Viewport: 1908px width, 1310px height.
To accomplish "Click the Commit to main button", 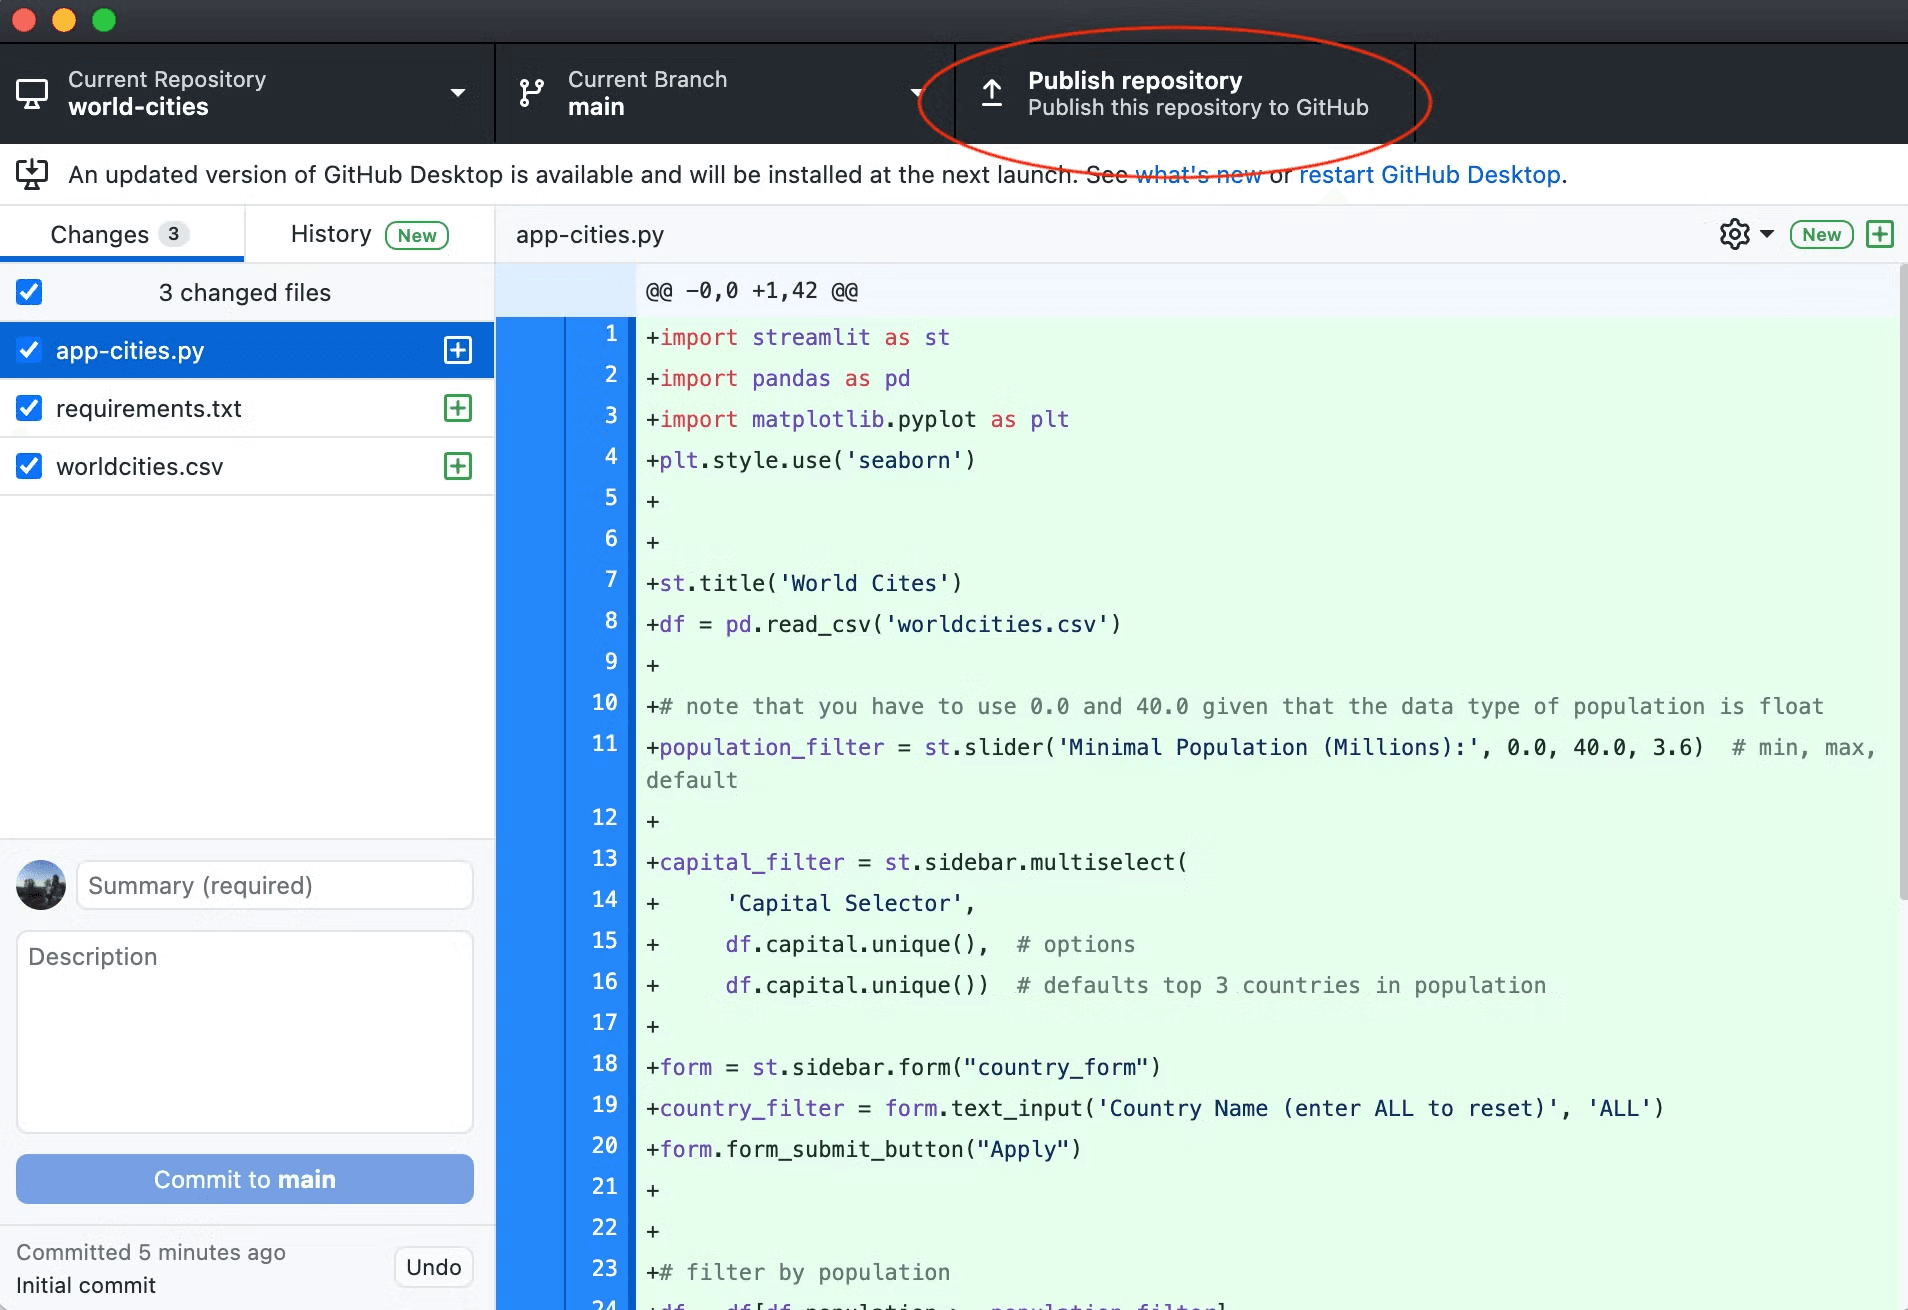I will [x=245, y=1179].
